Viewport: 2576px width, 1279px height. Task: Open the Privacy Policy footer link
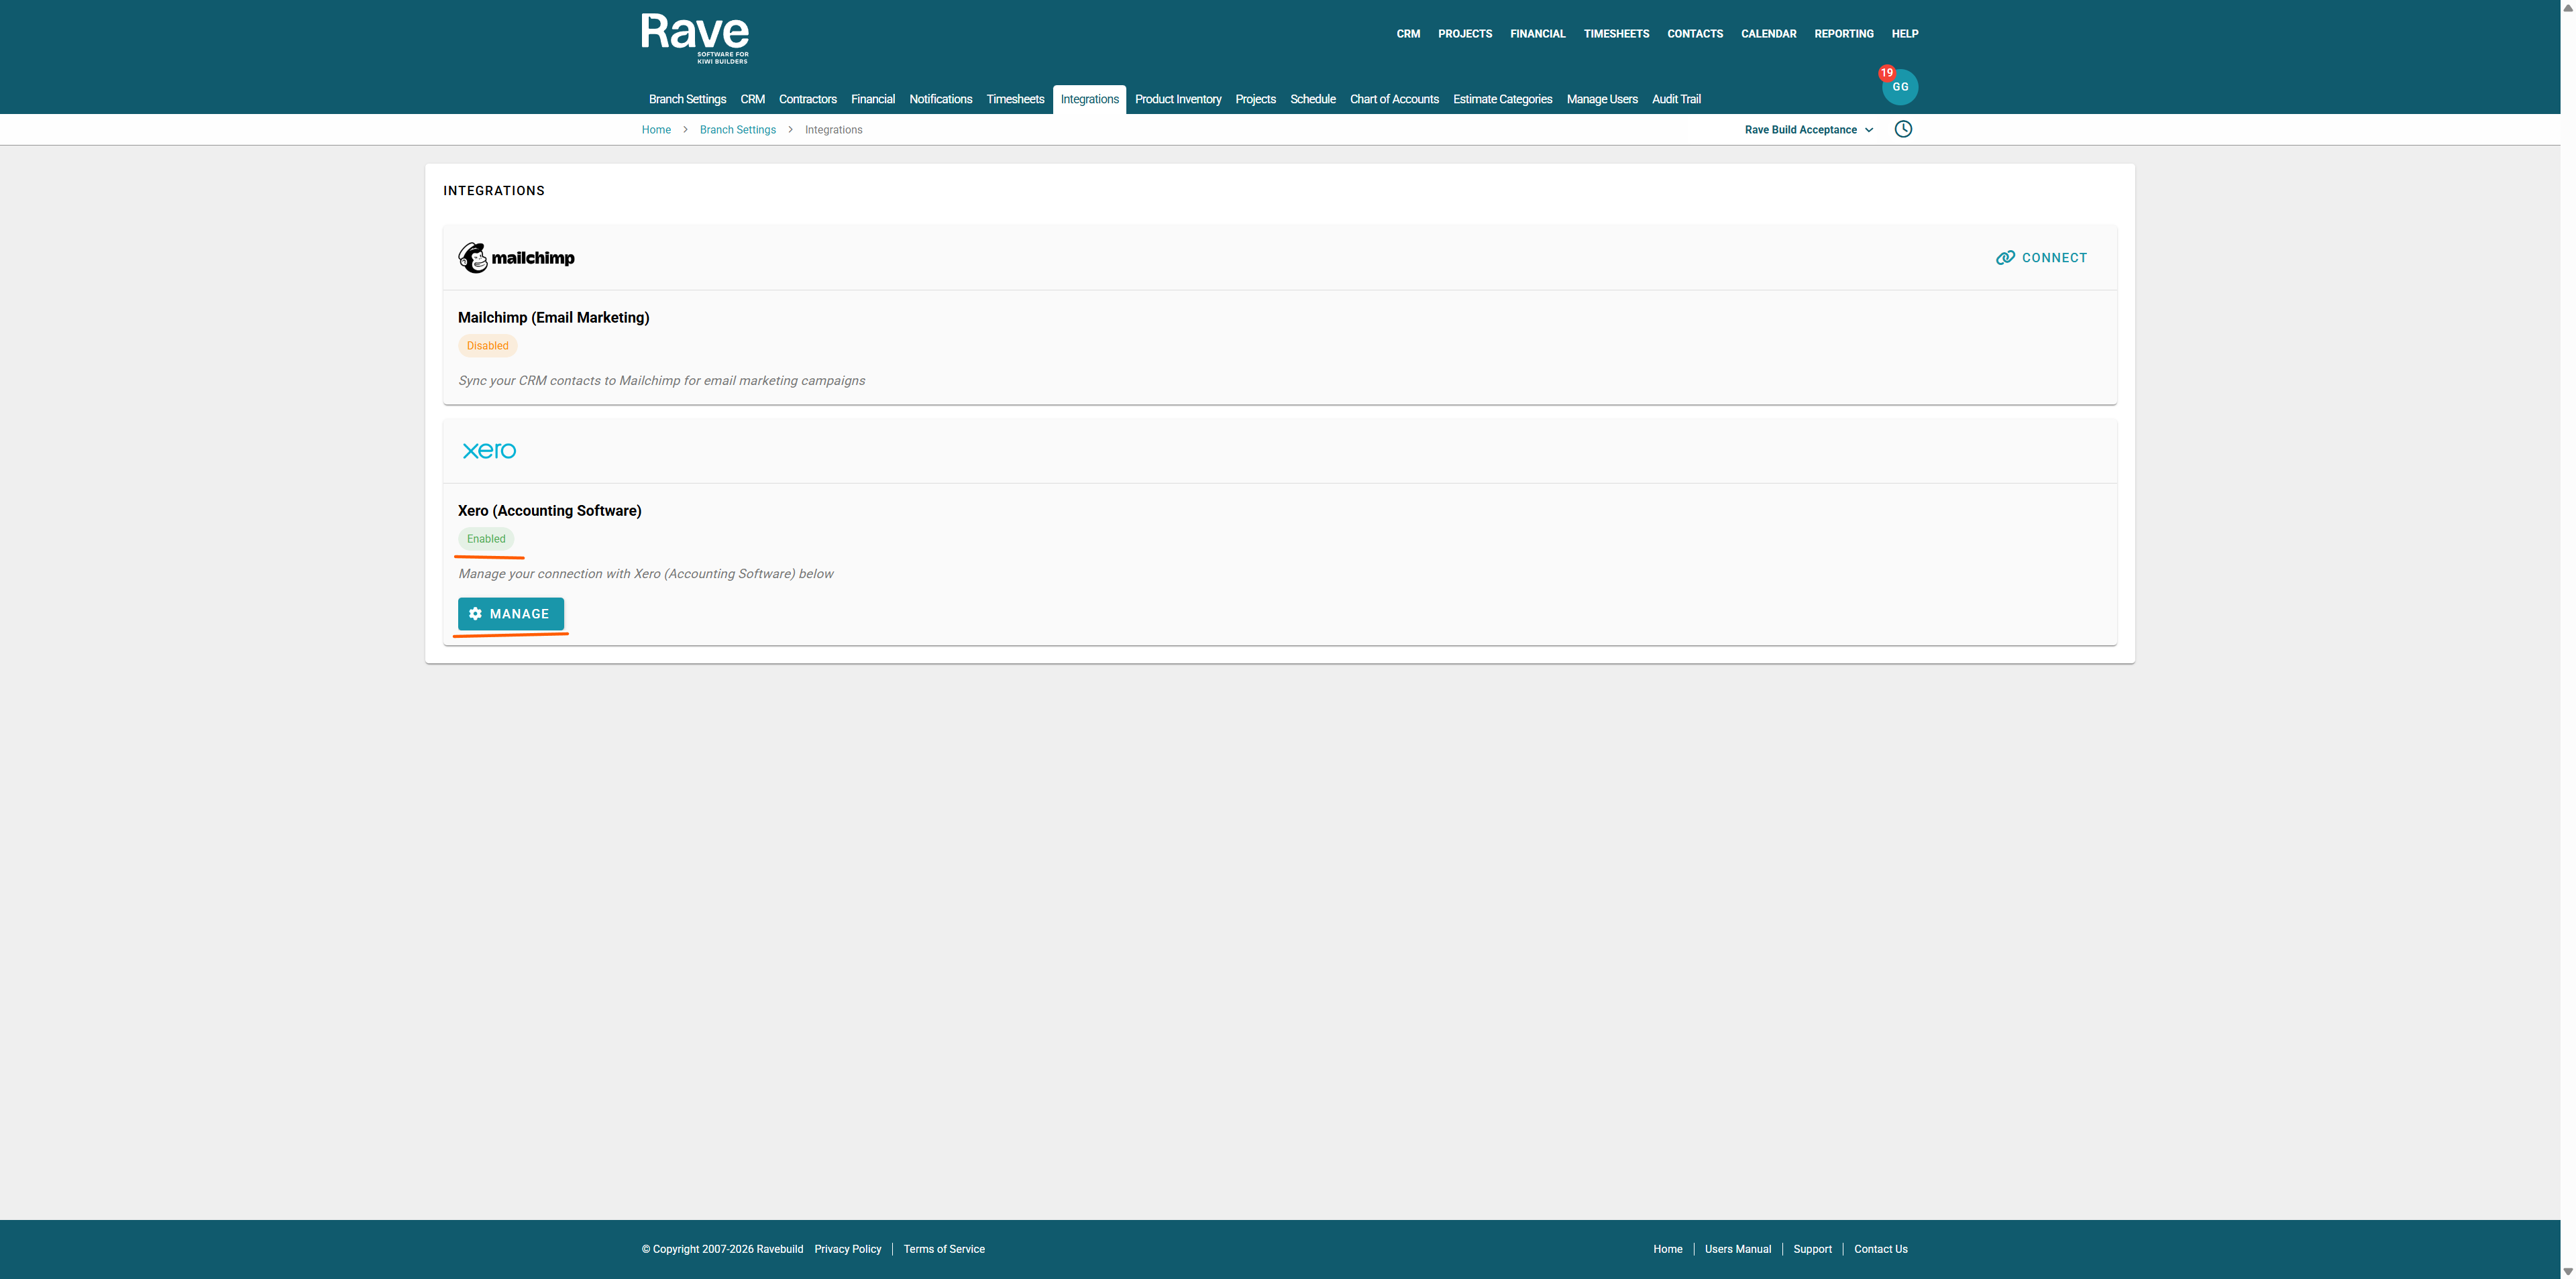(847, 1249)
